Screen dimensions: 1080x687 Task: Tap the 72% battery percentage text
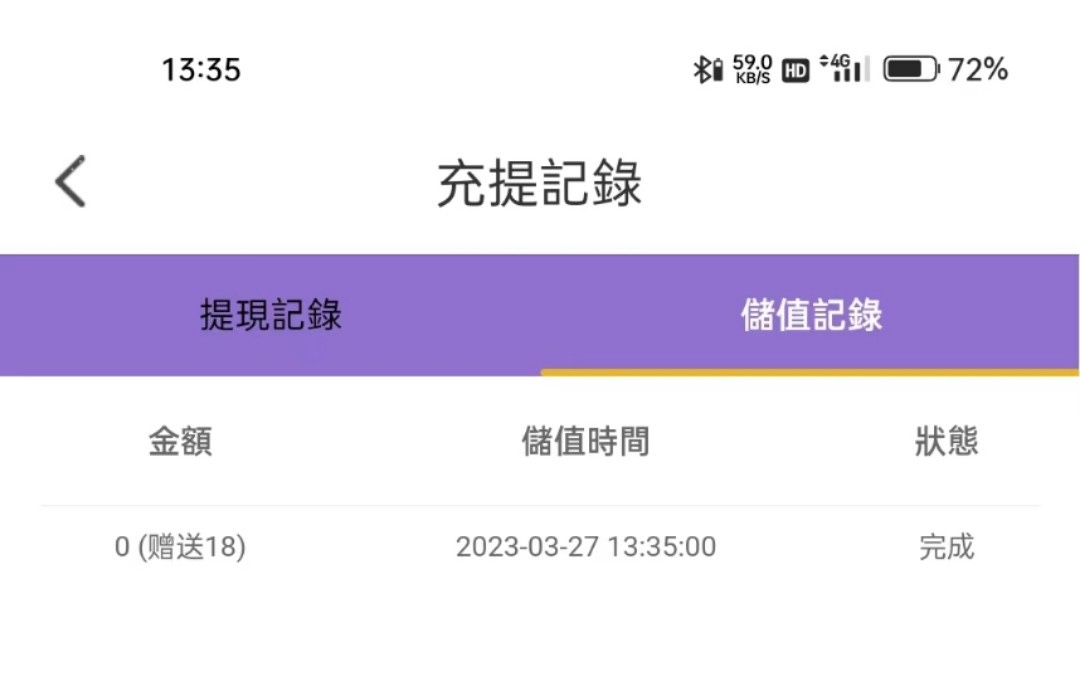977,70
